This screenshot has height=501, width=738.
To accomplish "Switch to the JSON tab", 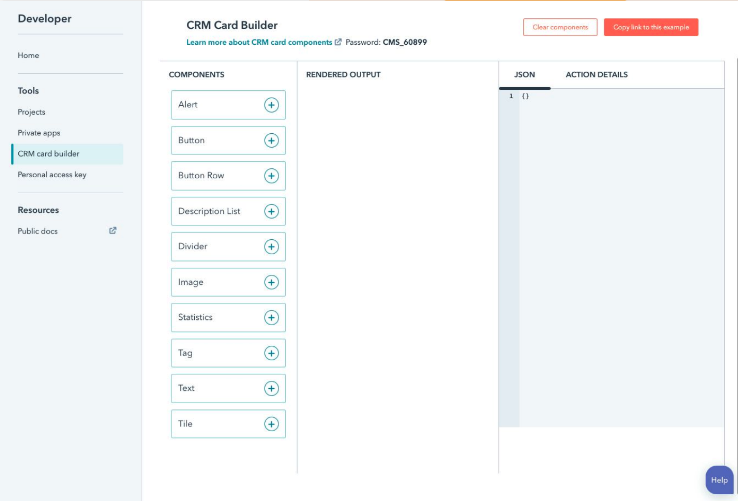I will coord(524,74).
